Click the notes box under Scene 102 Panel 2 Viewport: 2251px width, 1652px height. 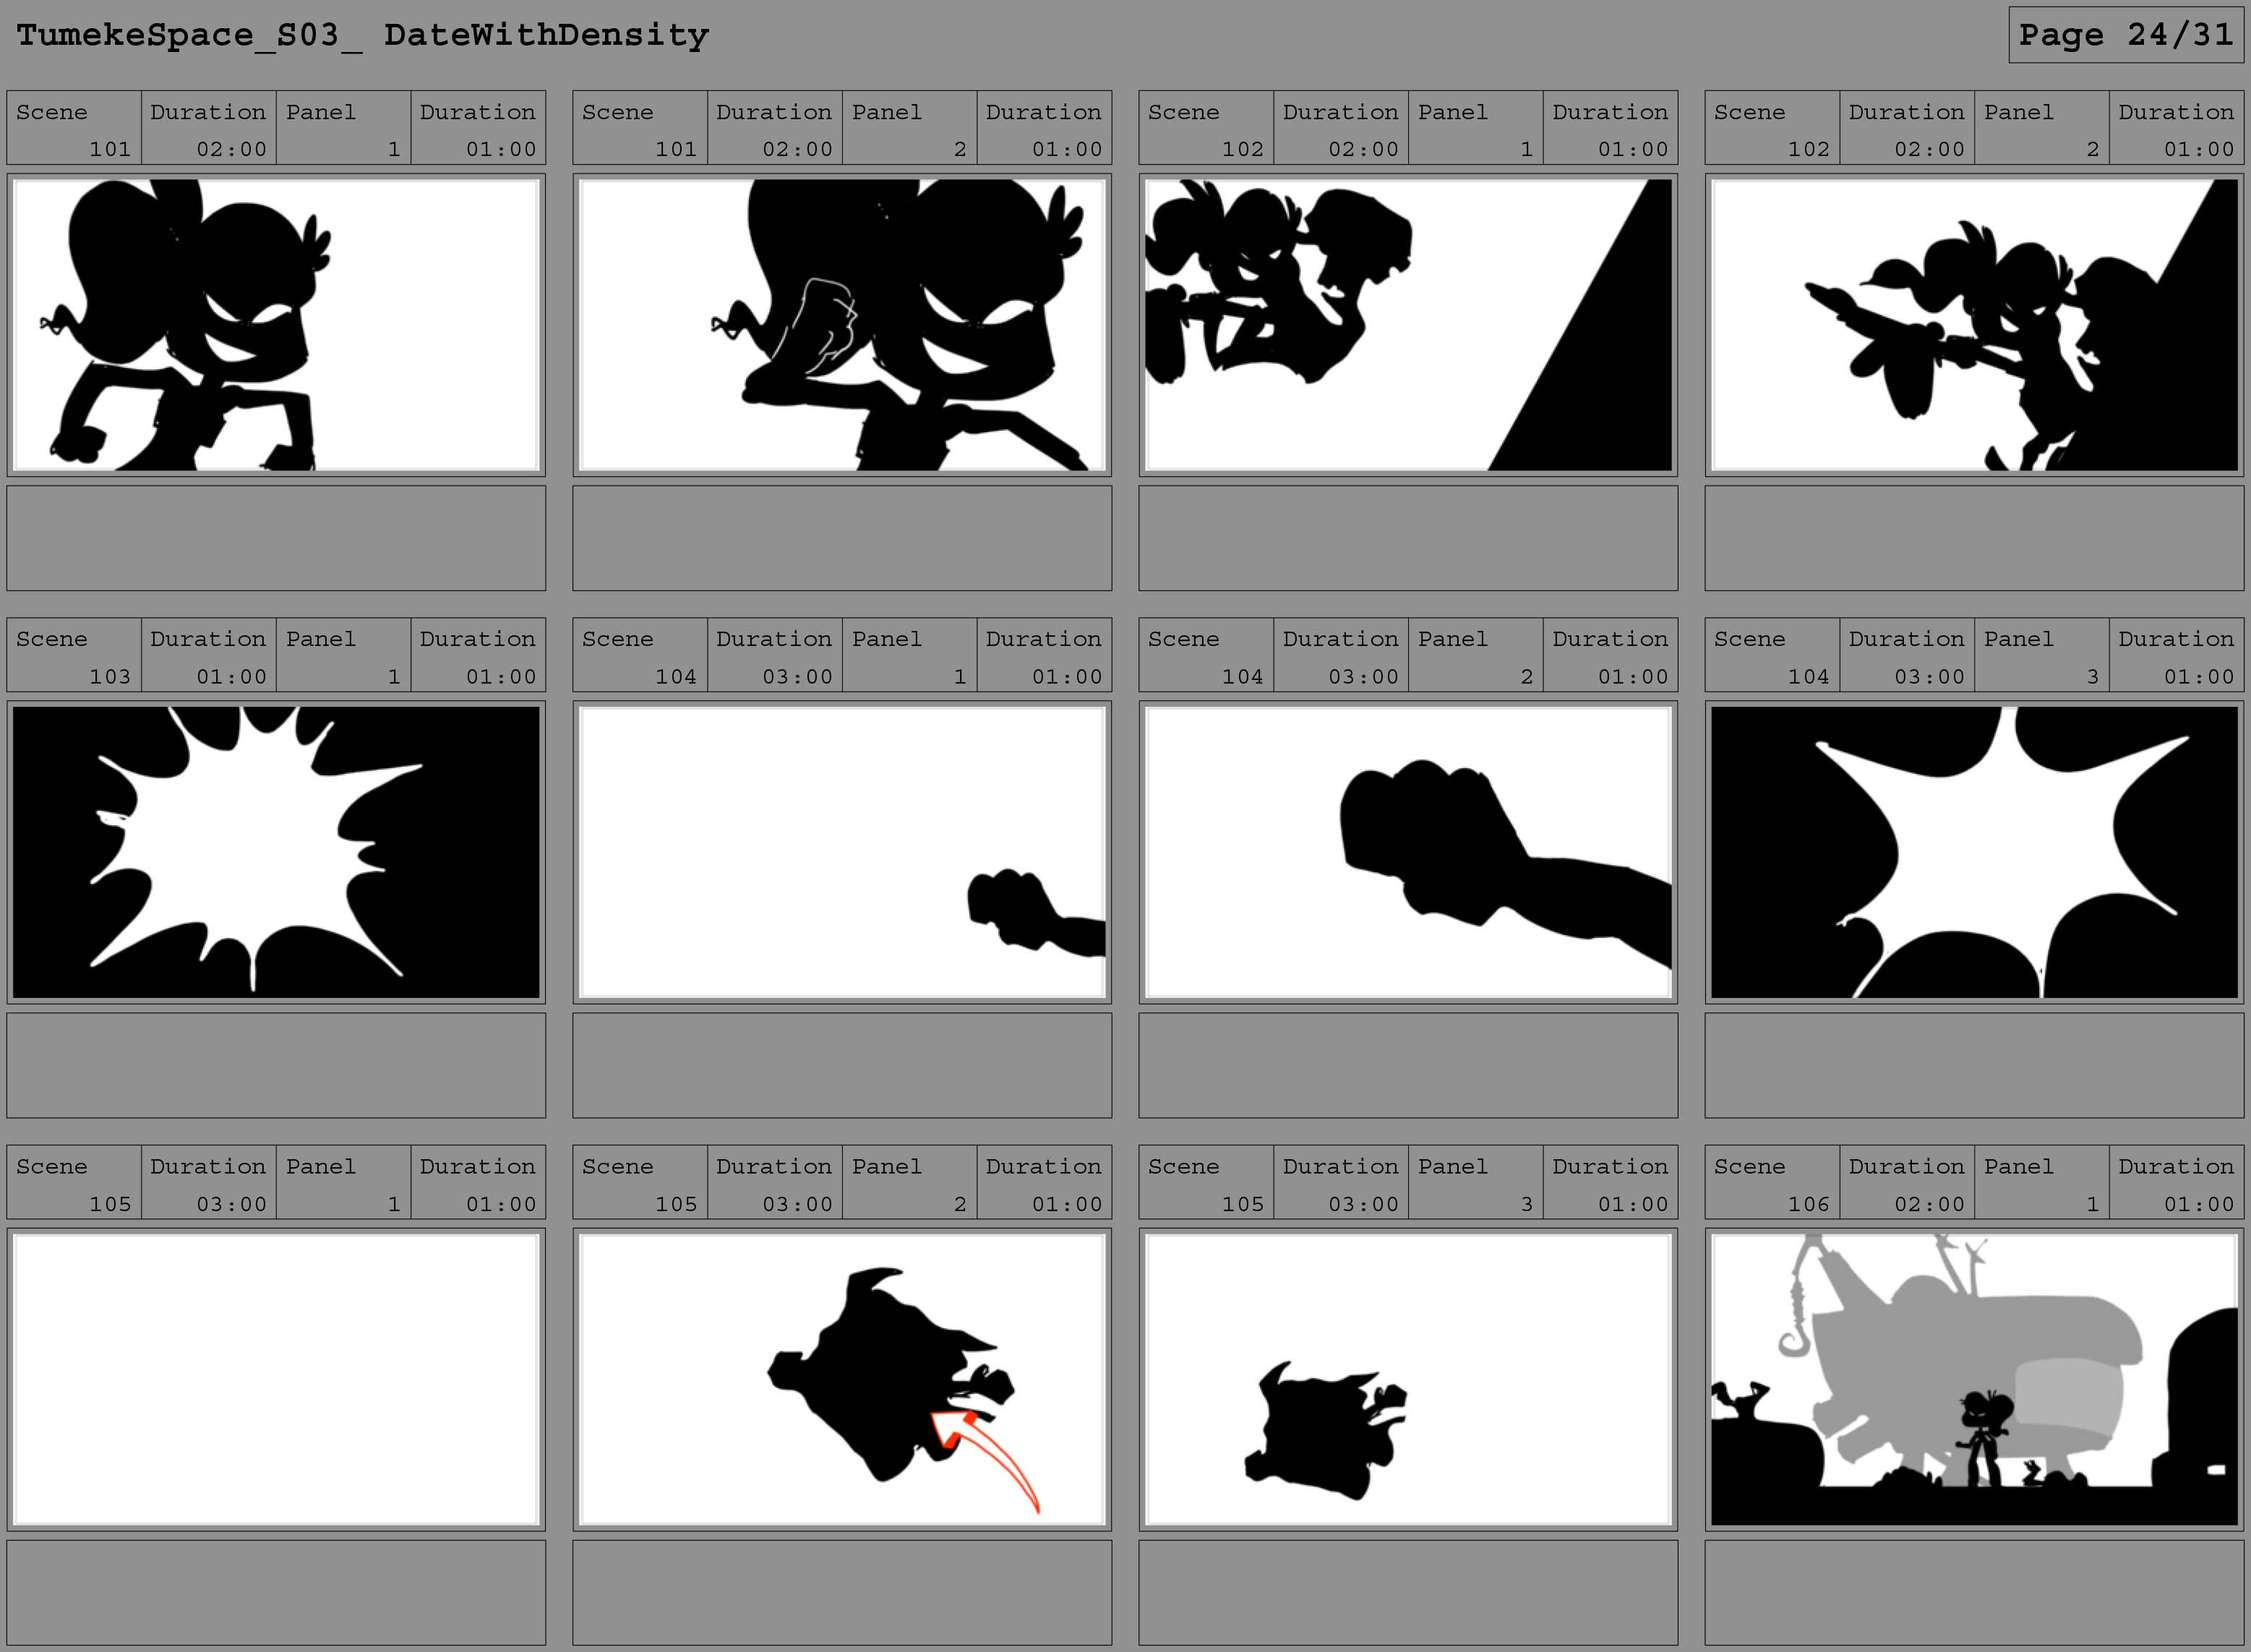(x=1974, y=538)
